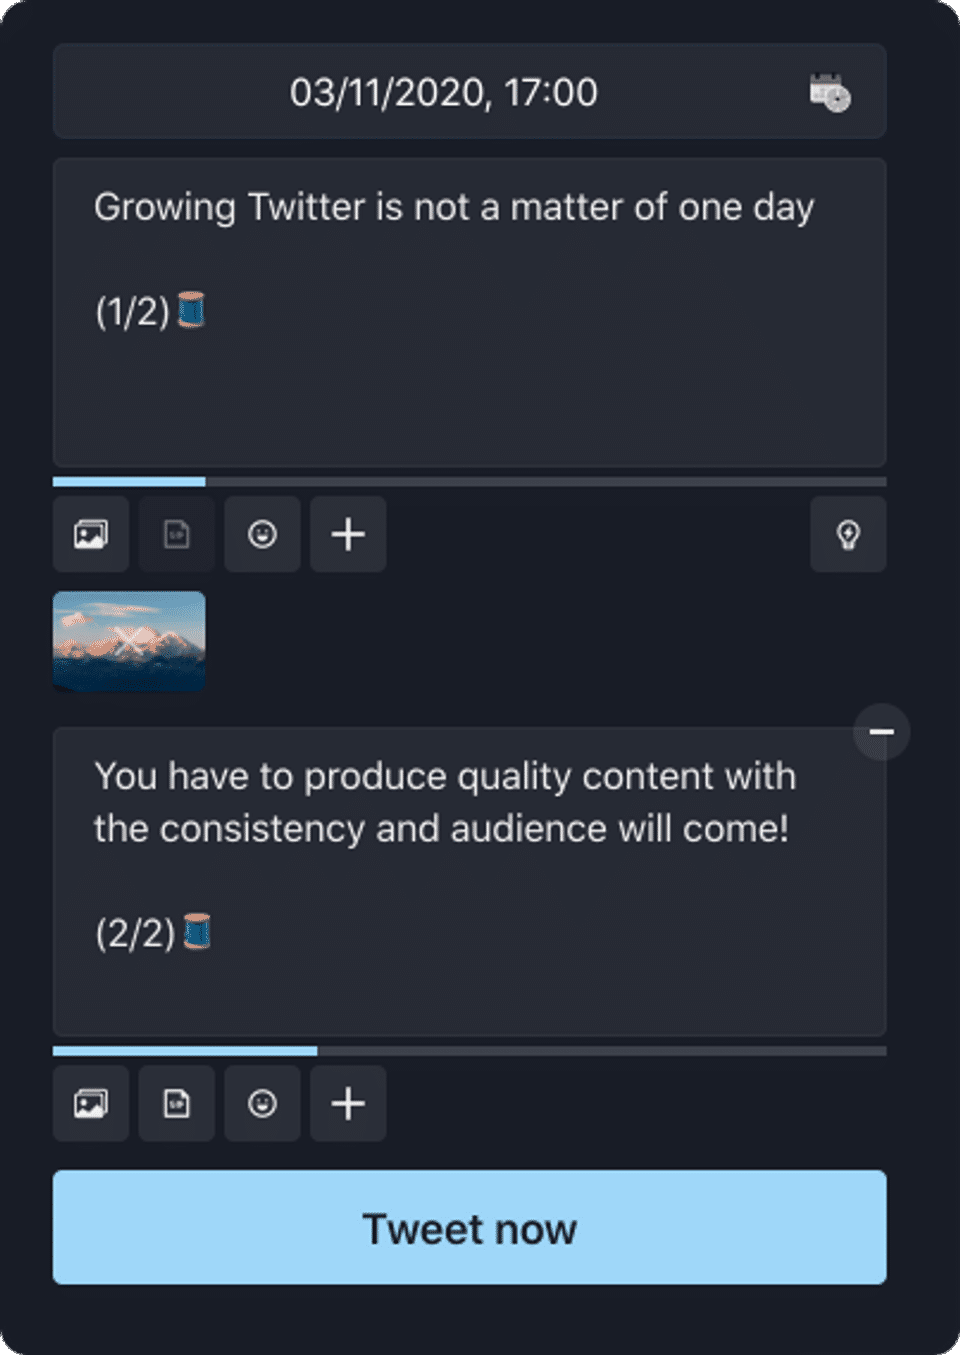Click the second tweet's character progress bar

[x=469, y=1051]
